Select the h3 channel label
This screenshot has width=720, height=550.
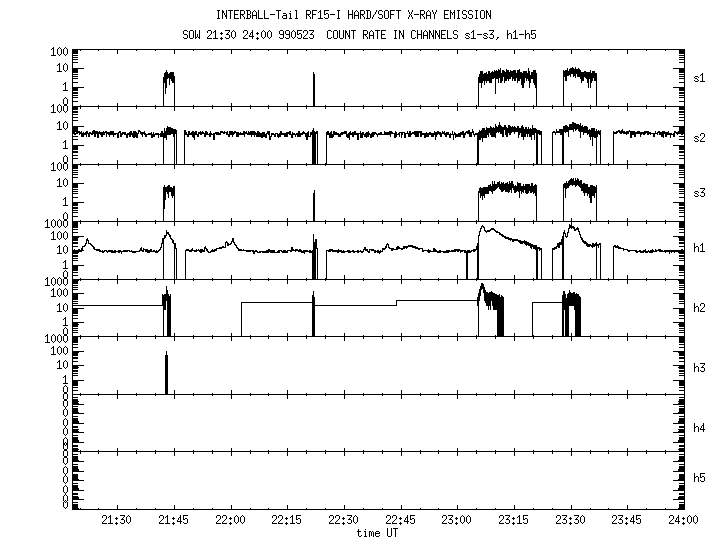(x=700, y=366)
